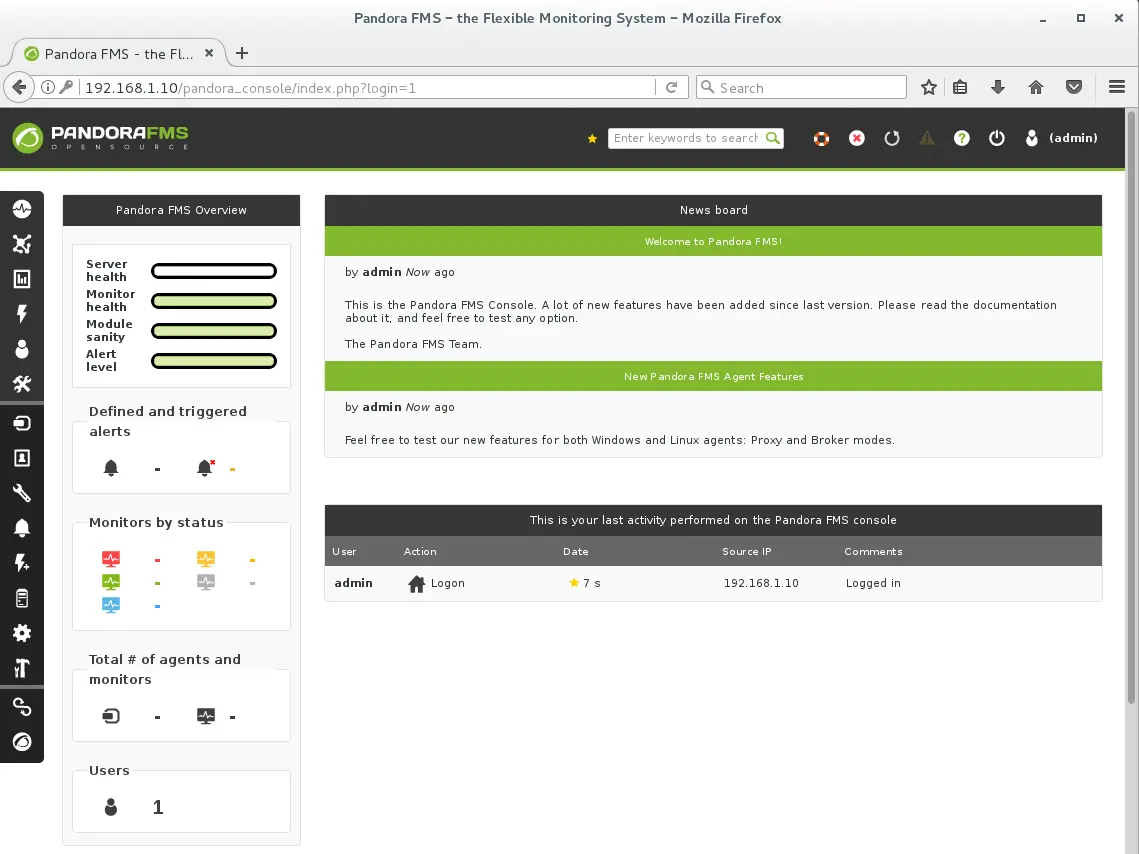Open the Configuration wrench sidebar icon
Image resolution: width=1139 pixels, height=854 pixels.
point(22,493)
